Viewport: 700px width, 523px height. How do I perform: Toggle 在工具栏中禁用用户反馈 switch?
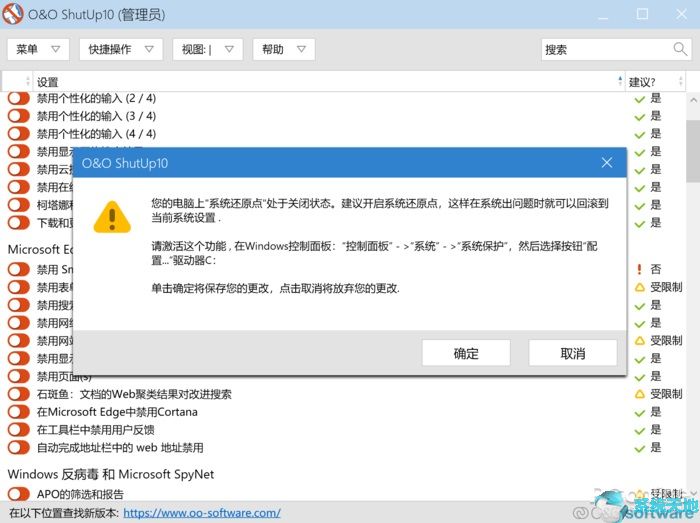point(19,430)
